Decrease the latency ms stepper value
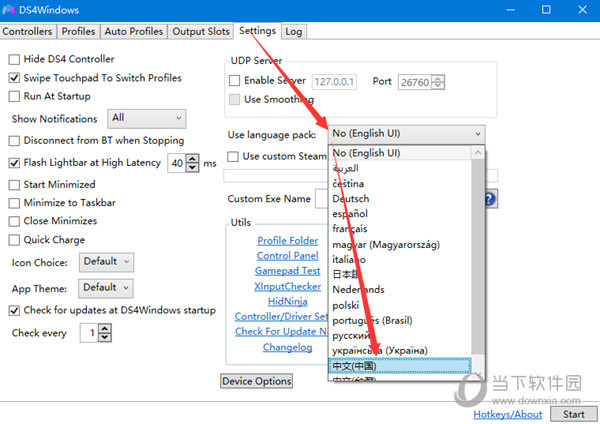The width and height of the screenshot is (600, 424). (193, 167)
